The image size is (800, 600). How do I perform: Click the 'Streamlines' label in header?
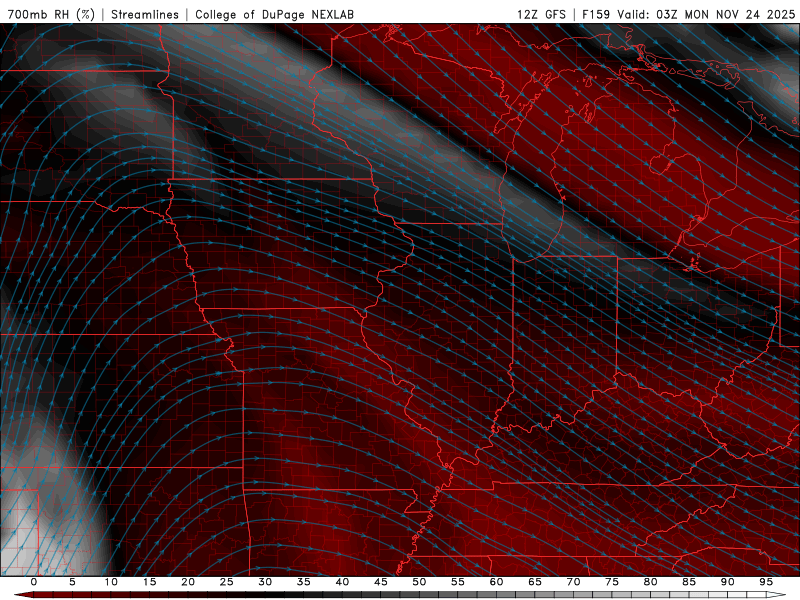click(145, 14)
